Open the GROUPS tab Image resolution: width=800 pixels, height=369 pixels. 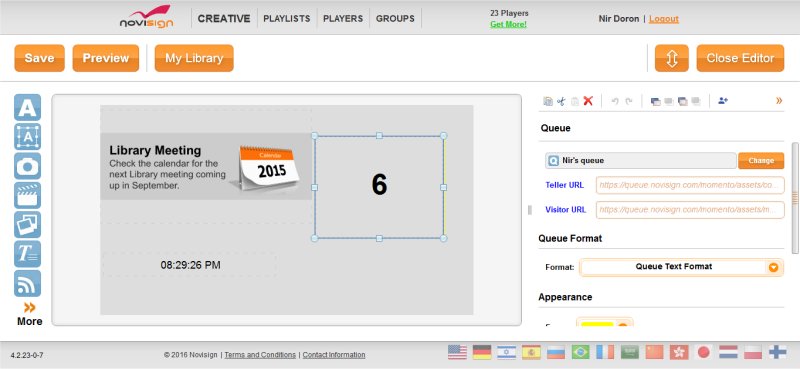tap(395, 18)
